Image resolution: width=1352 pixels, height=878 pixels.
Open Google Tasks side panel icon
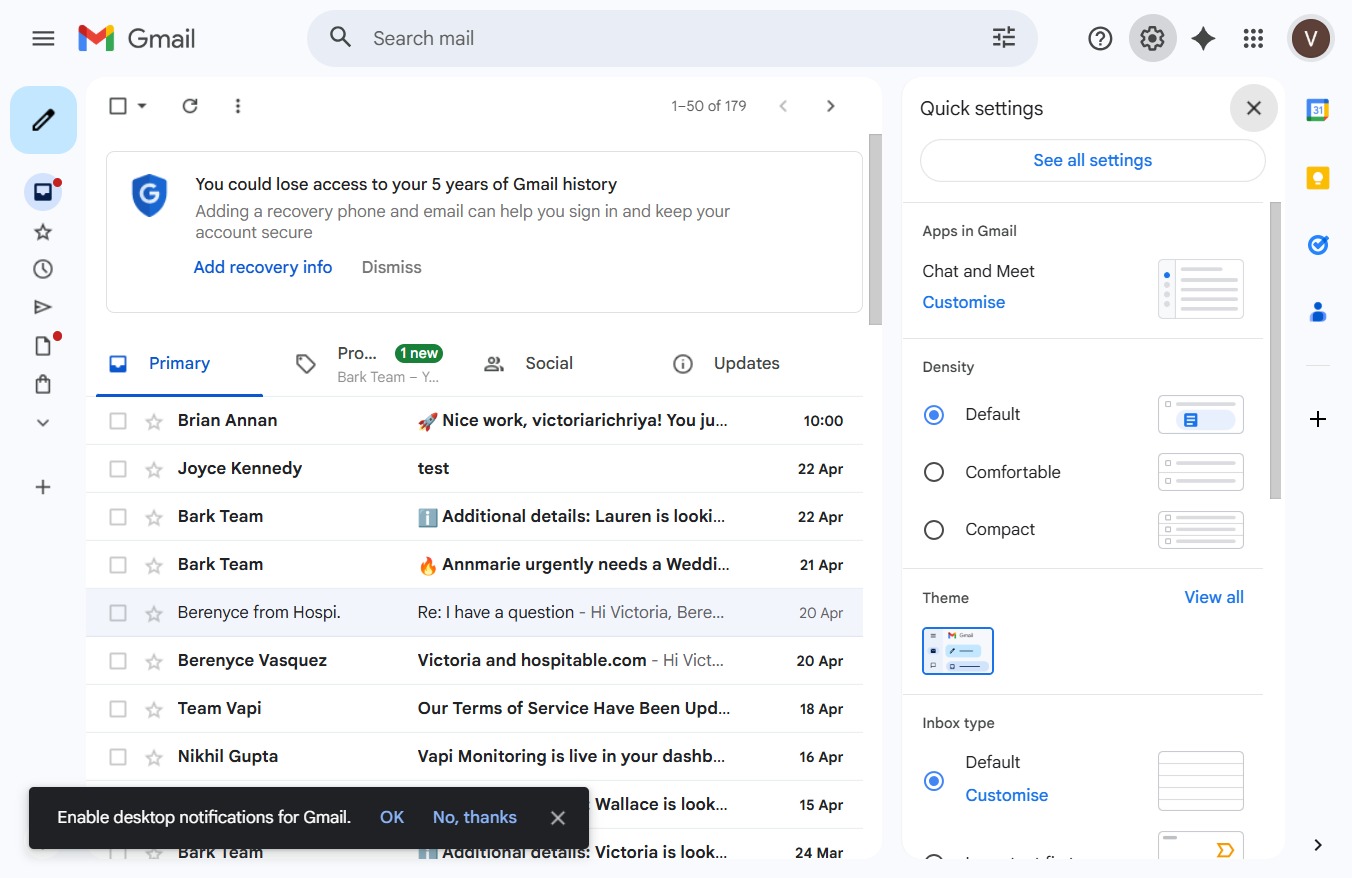pyautogui.click(x=1318, y=244)
